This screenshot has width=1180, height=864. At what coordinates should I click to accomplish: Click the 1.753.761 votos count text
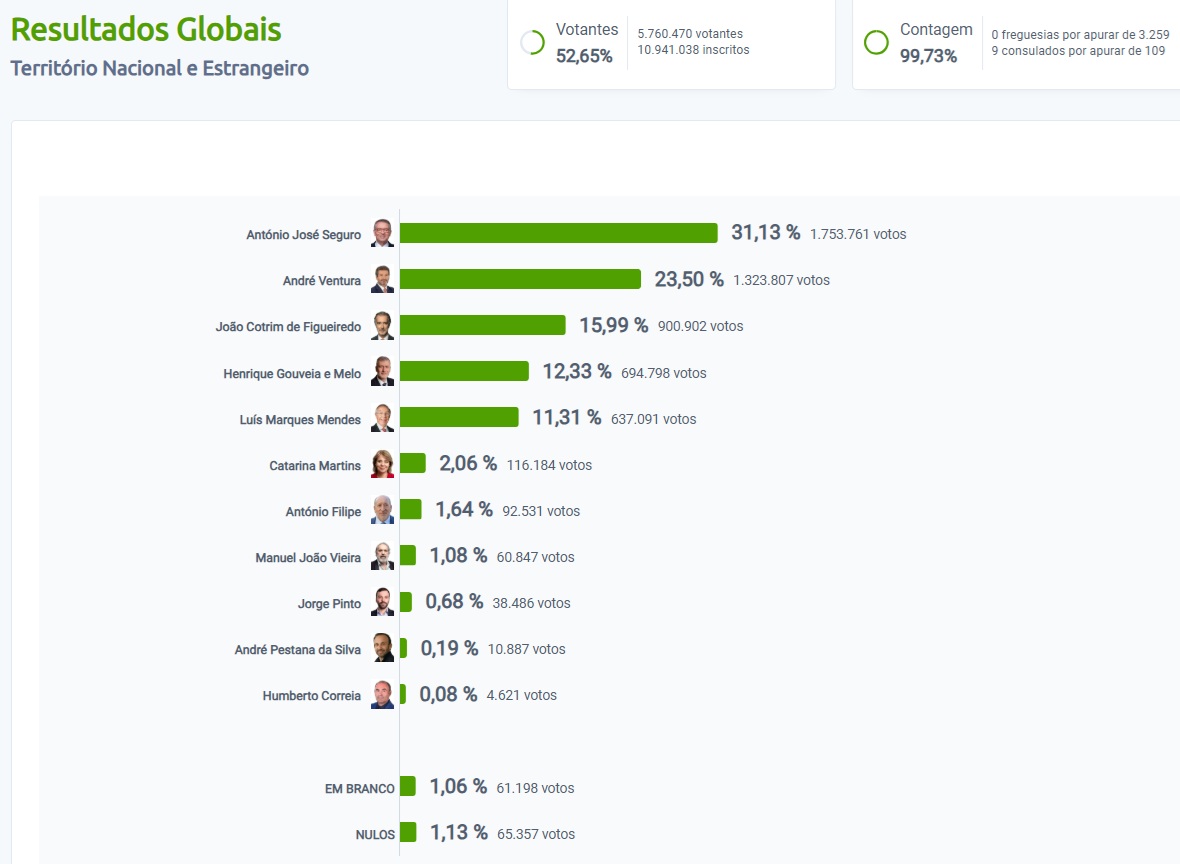[858, 234]
